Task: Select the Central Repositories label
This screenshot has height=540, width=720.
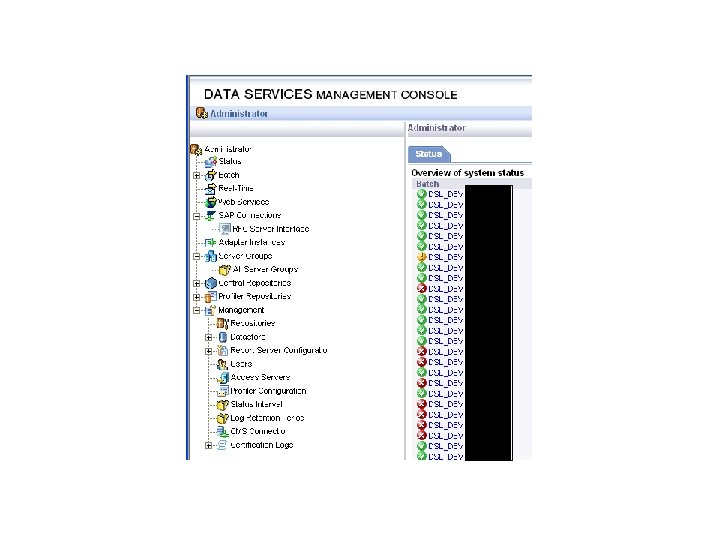Action: pyautogui.click(x=255, y=283)
